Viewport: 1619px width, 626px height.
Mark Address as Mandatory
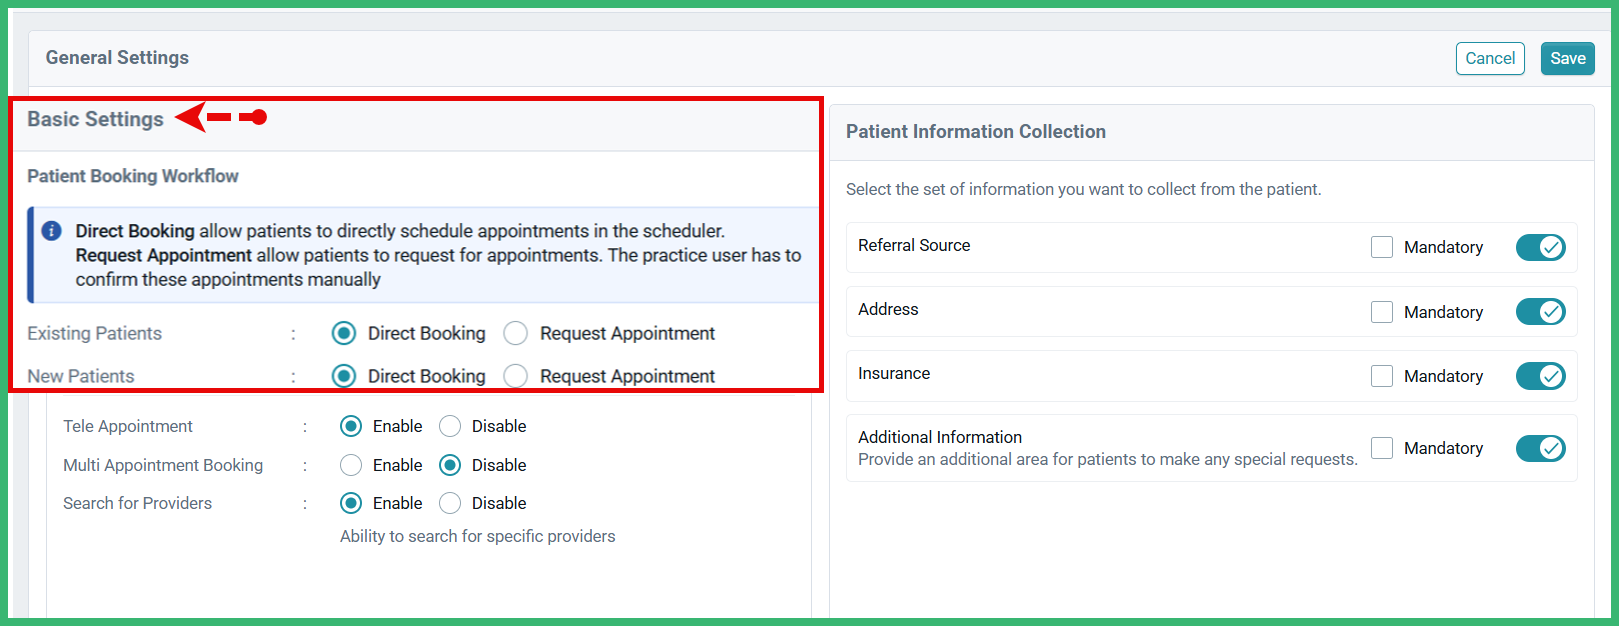(x=1382, y=311)
